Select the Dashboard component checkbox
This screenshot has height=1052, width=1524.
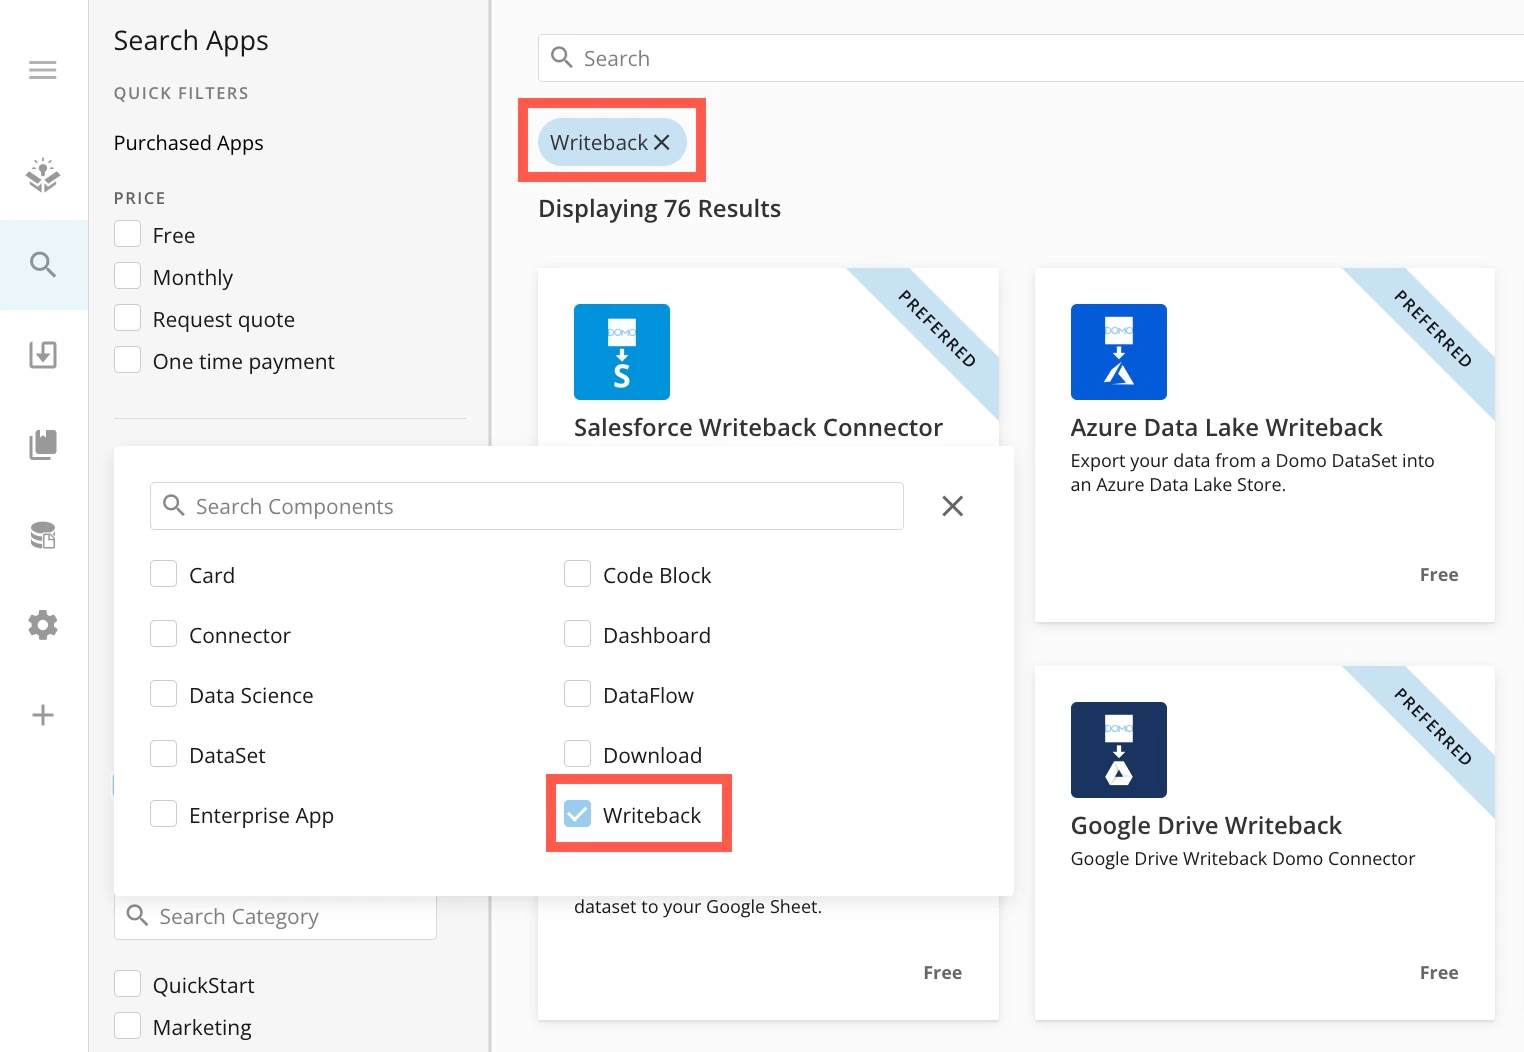pos(577,634)
